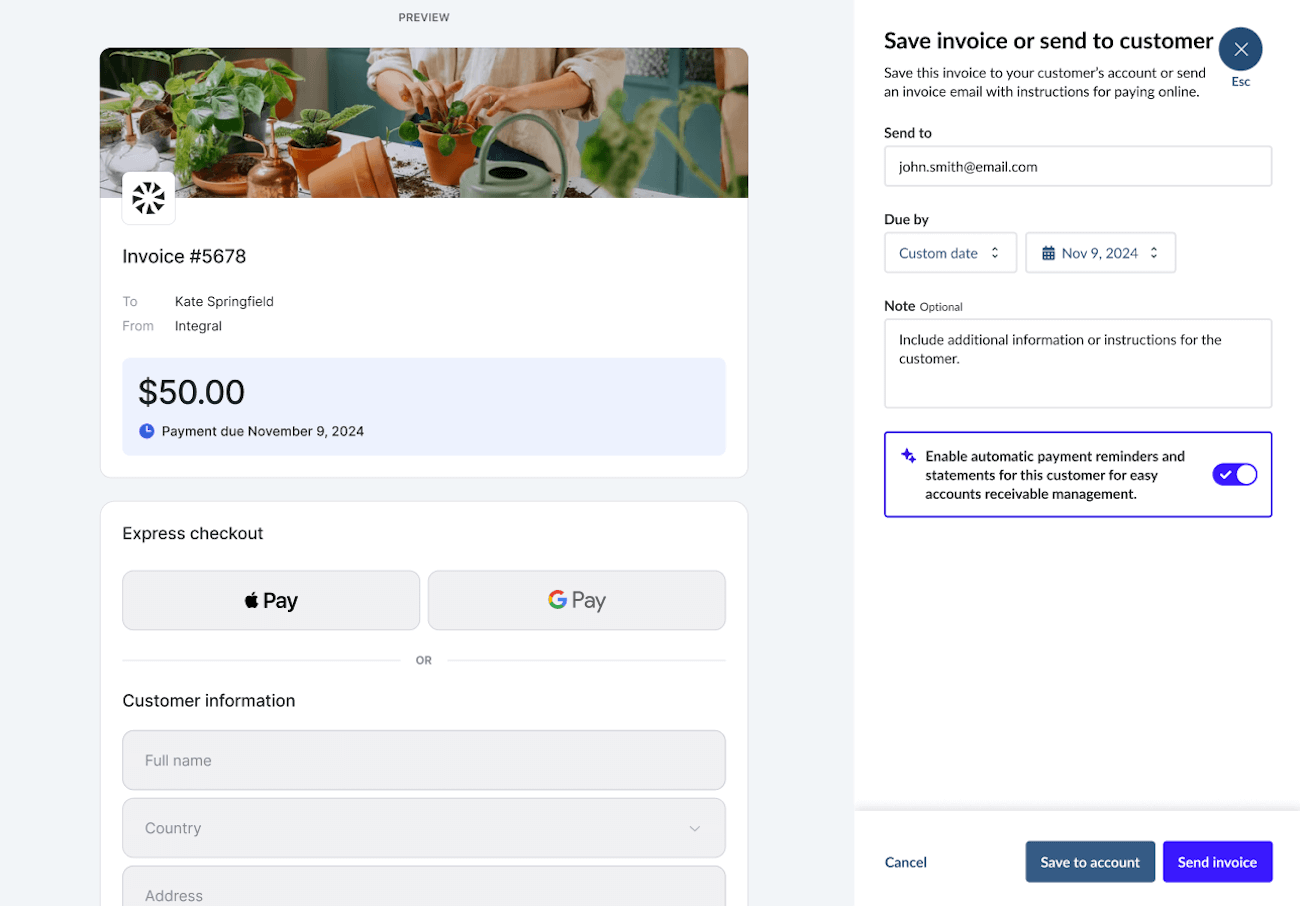Close the panel with the X button
Image resolution: width=1300 pixels, height=906 pixels.
pyautogui.click(x=1240, y=49)
